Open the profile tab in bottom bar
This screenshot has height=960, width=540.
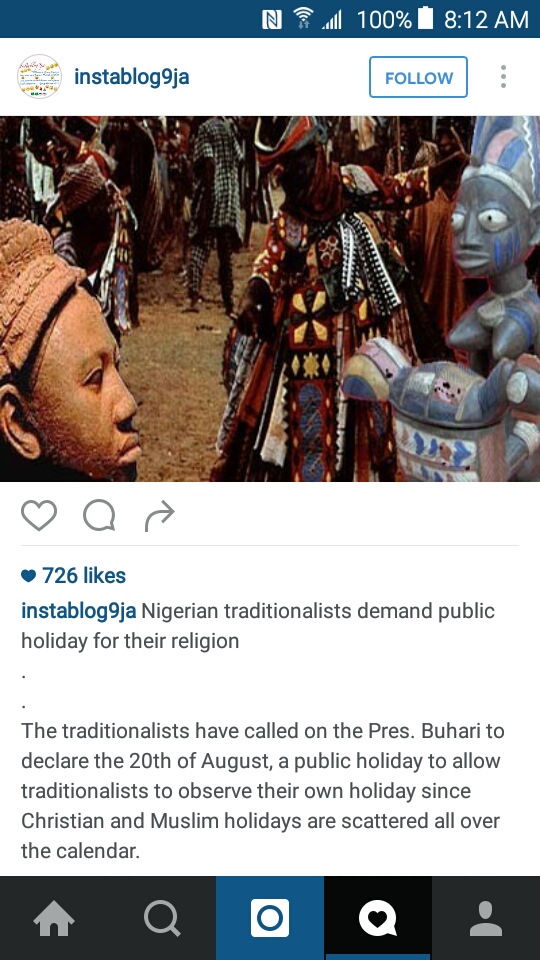[x=486, y=918]
